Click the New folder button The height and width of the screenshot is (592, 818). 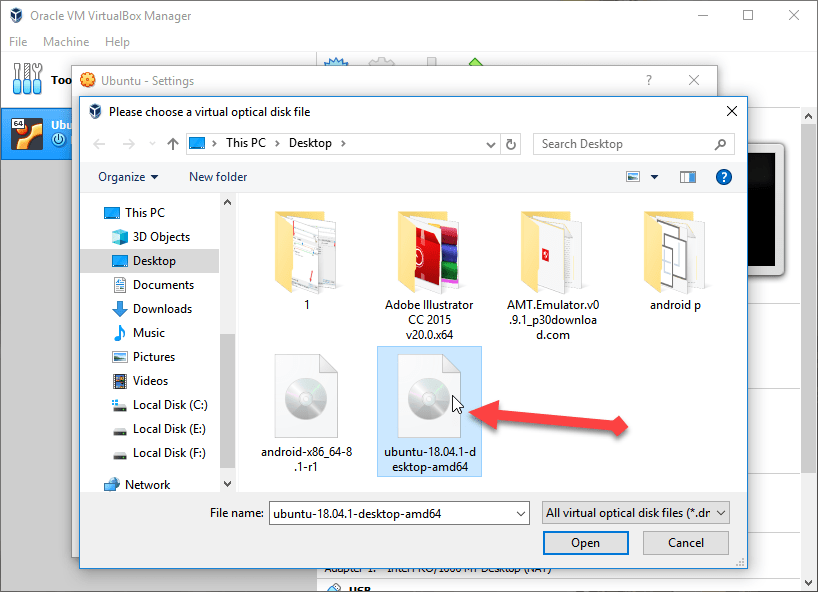point(218,177)
